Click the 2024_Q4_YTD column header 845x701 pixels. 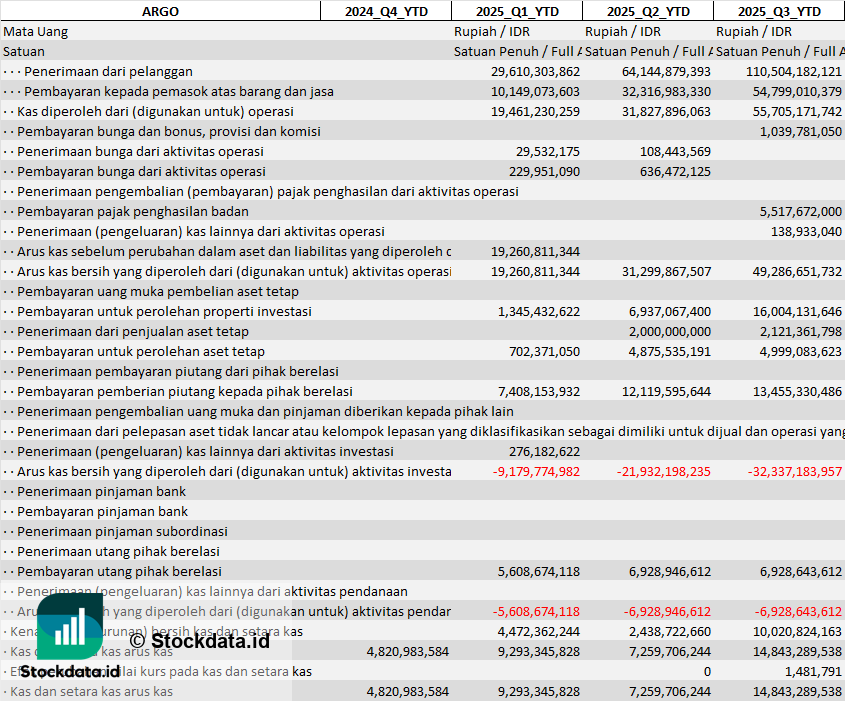click(x=386, y=11)
